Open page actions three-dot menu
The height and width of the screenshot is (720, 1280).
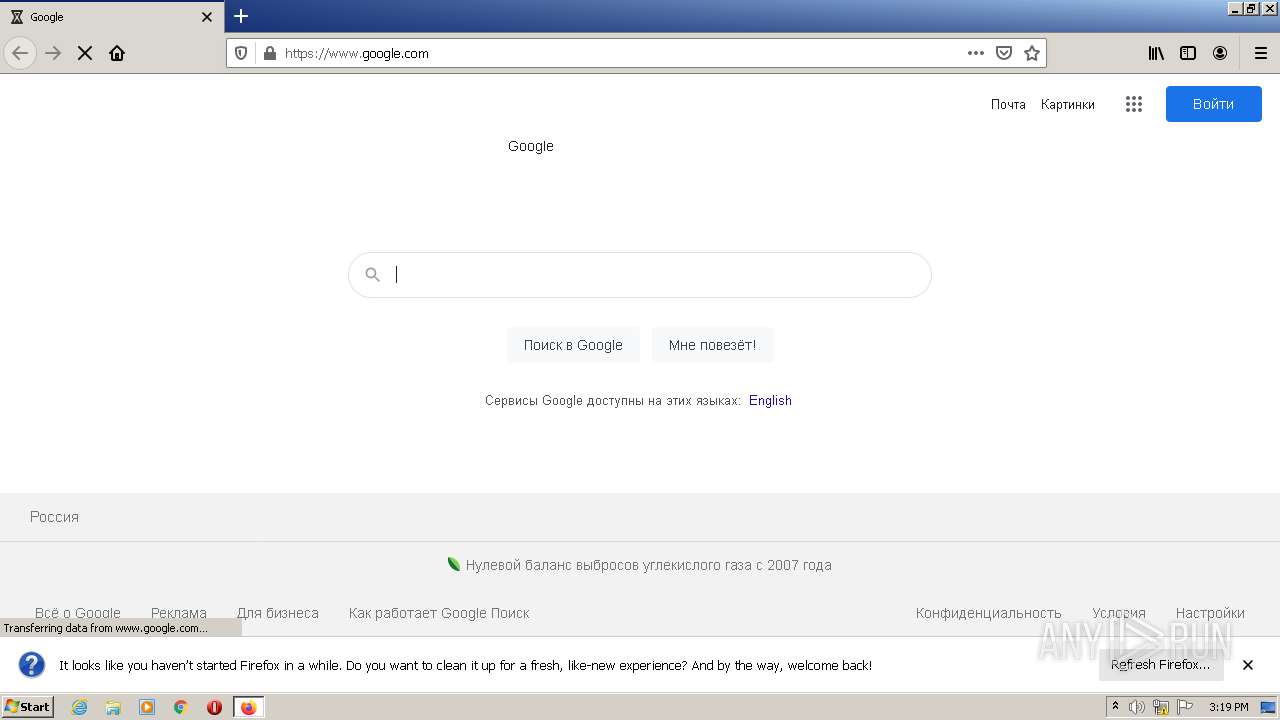tap(976, 53)
